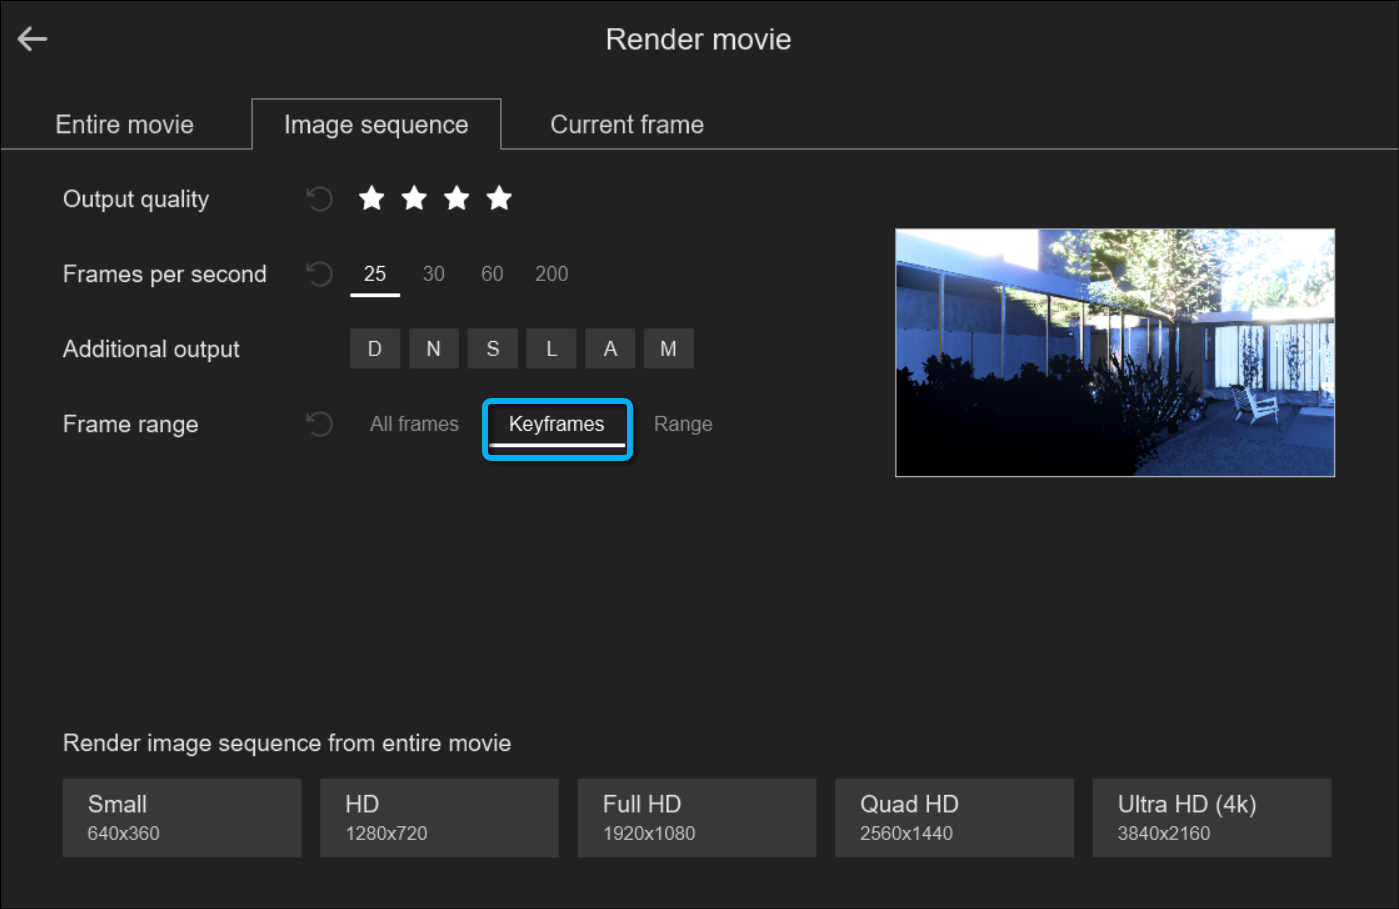Set output quality to one star
The width and height of the screenshot is (1399, 909).
372,199
